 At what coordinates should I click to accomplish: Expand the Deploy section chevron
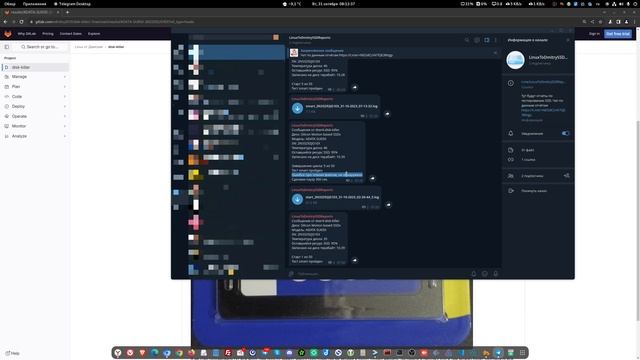tap(64, 107)
